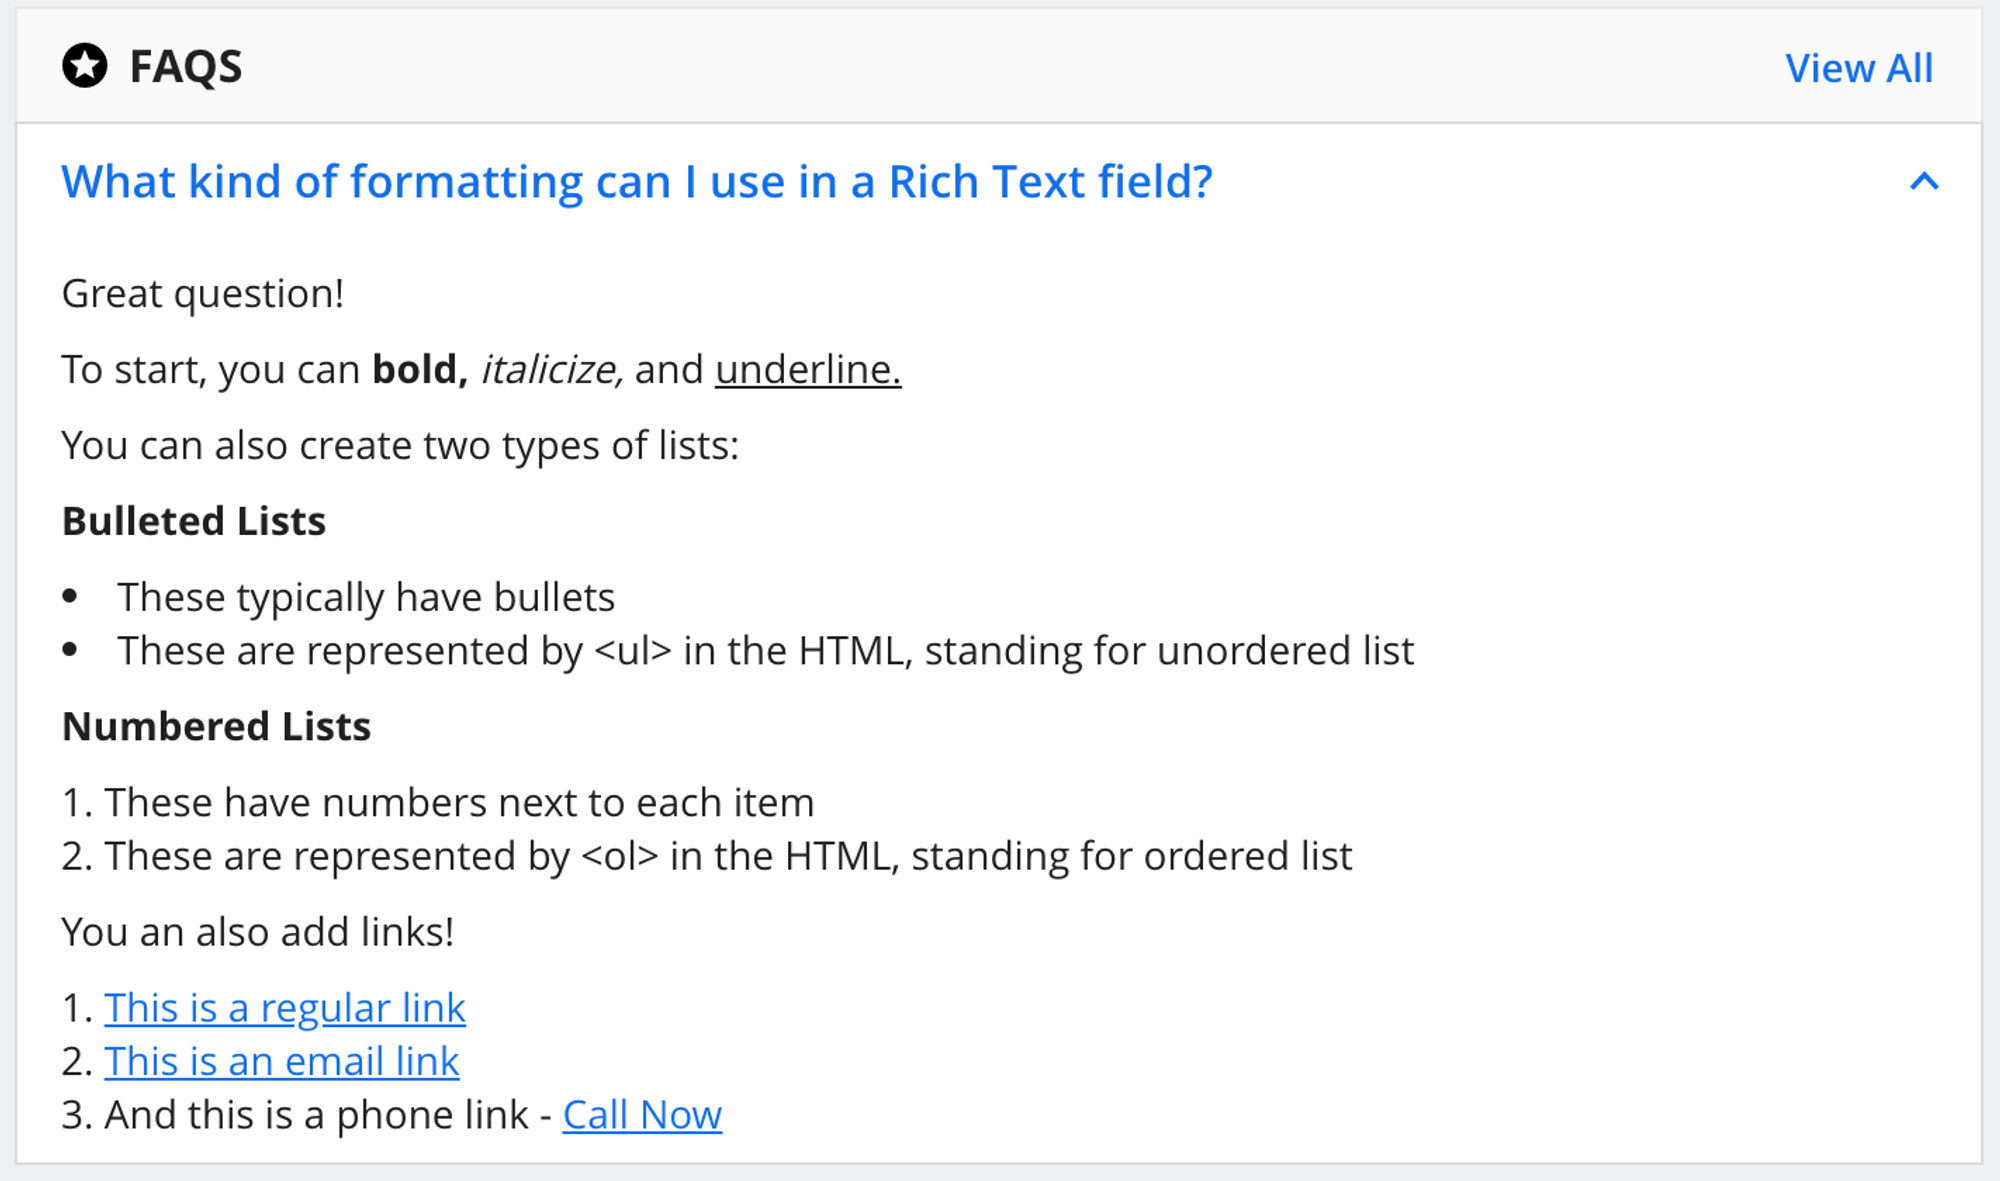Viewport: 2000px width, 1181px height.
Task: Click the italic word 'italicize,'
Action: [552, 370]
